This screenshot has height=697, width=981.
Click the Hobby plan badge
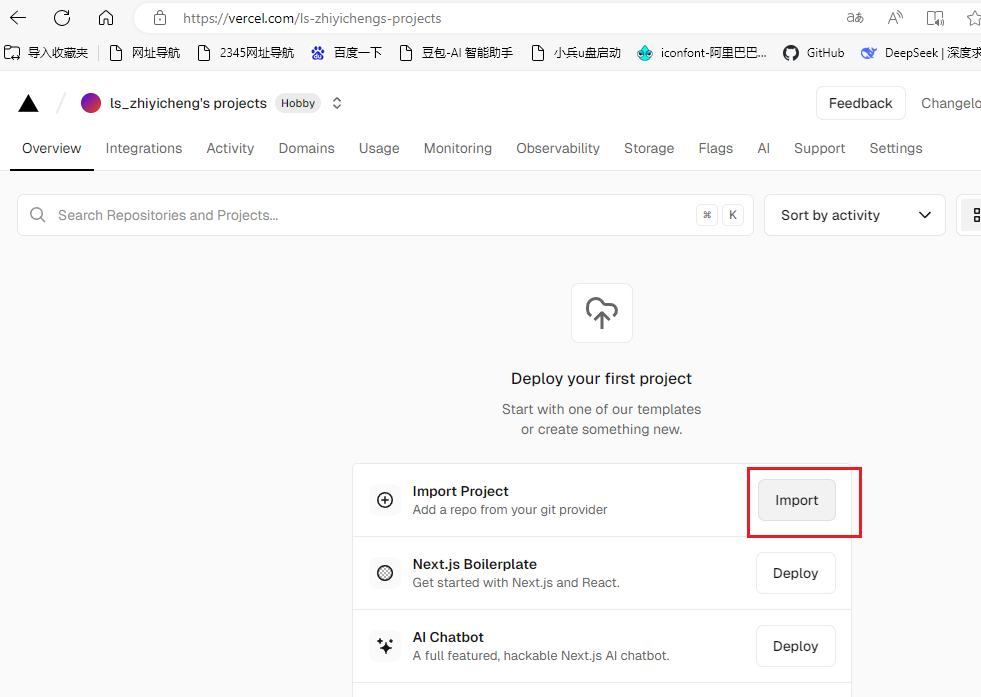click(x=298, y=103)
